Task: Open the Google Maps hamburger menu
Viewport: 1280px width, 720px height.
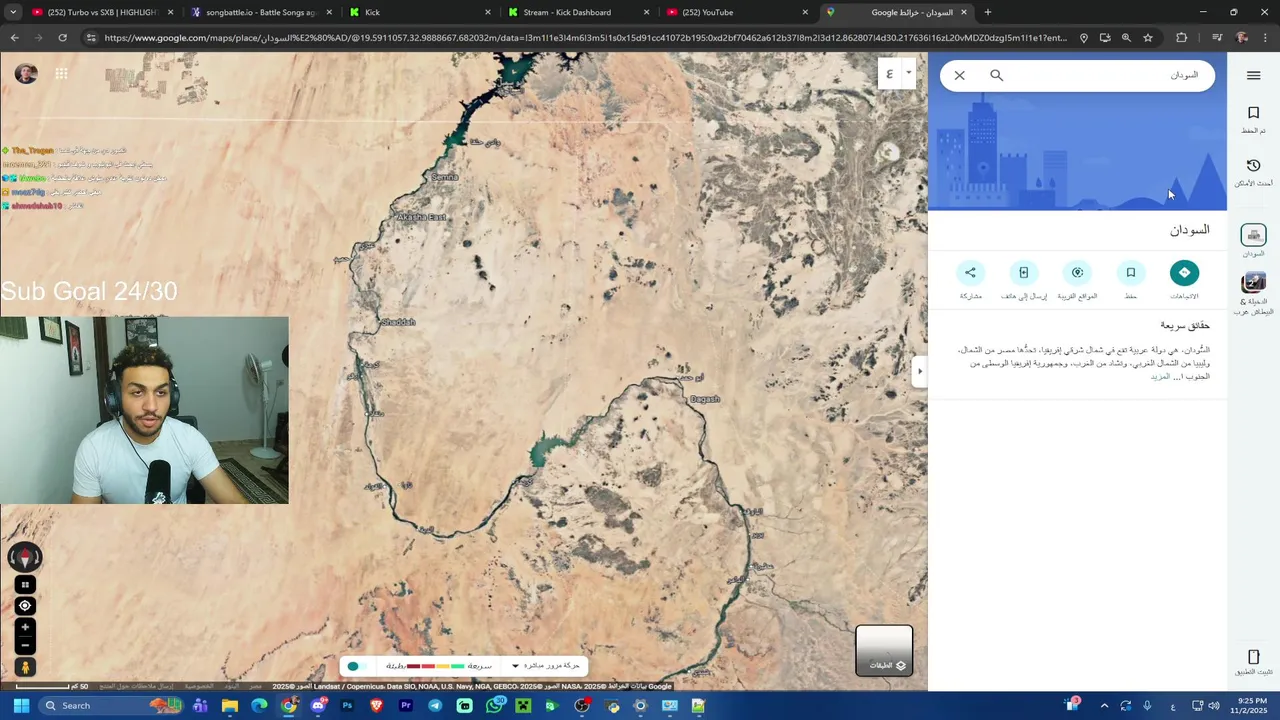Action: tap(1253, 75)
